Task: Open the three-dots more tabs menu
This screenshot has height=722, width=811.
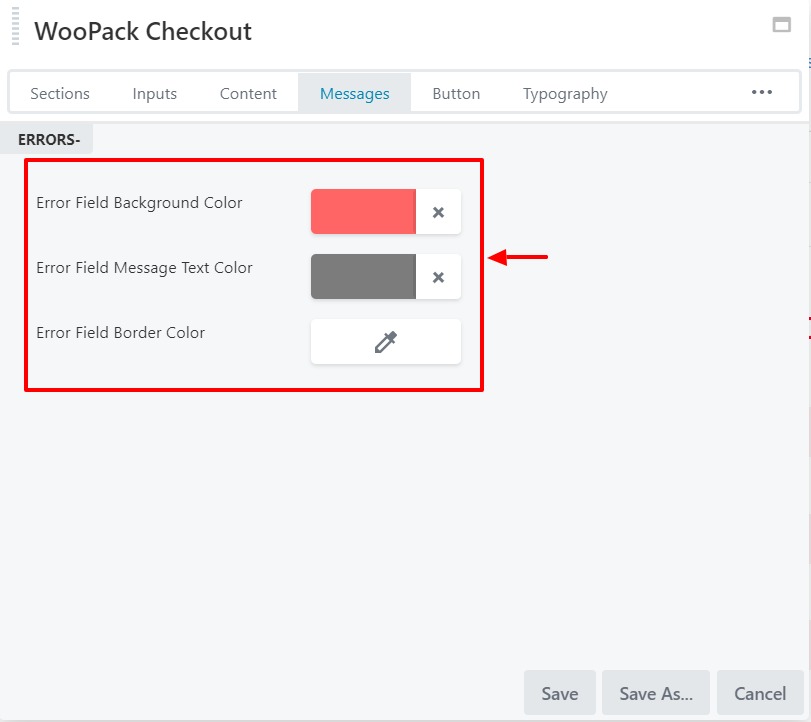Action: coord(761,92)
